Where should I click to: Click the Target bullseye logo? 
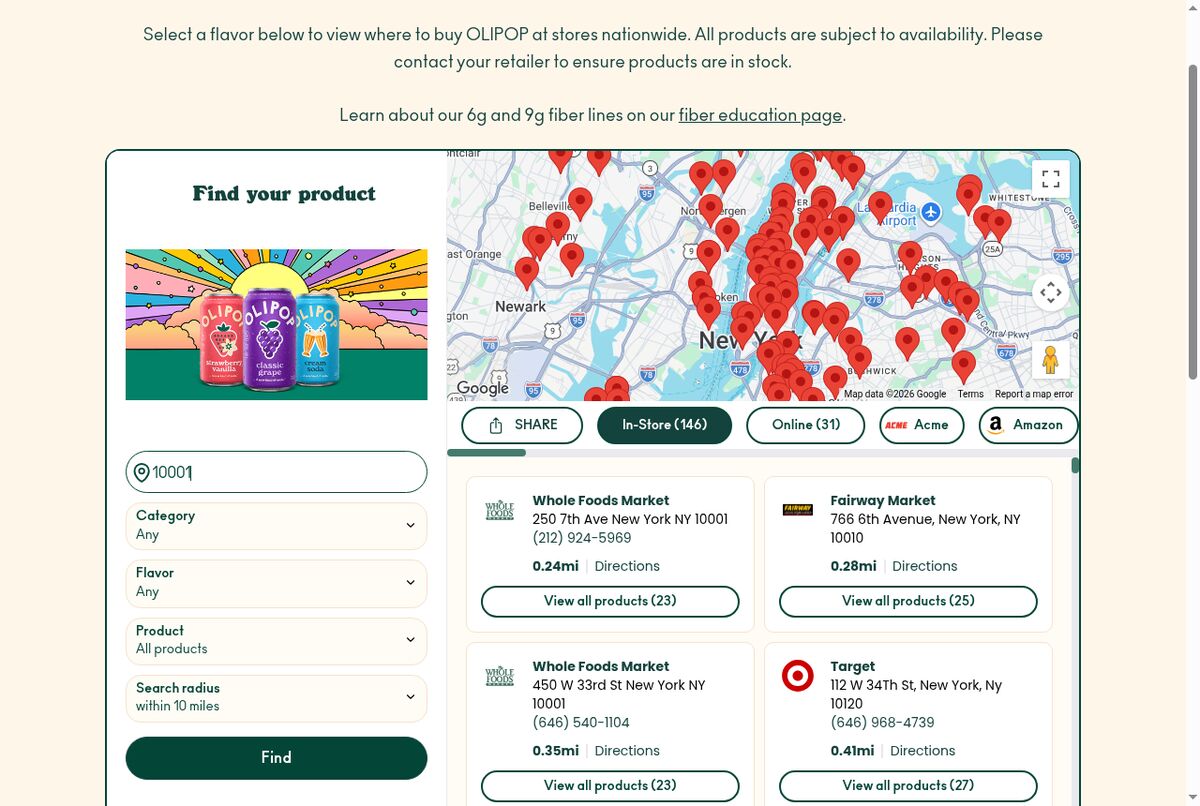[x=797, y=676]
